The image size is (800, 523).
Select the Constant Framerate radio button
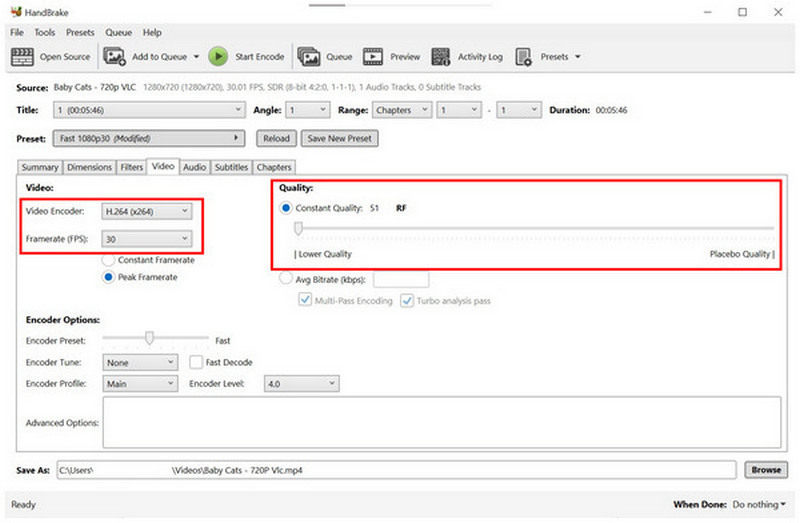point(109,260)
